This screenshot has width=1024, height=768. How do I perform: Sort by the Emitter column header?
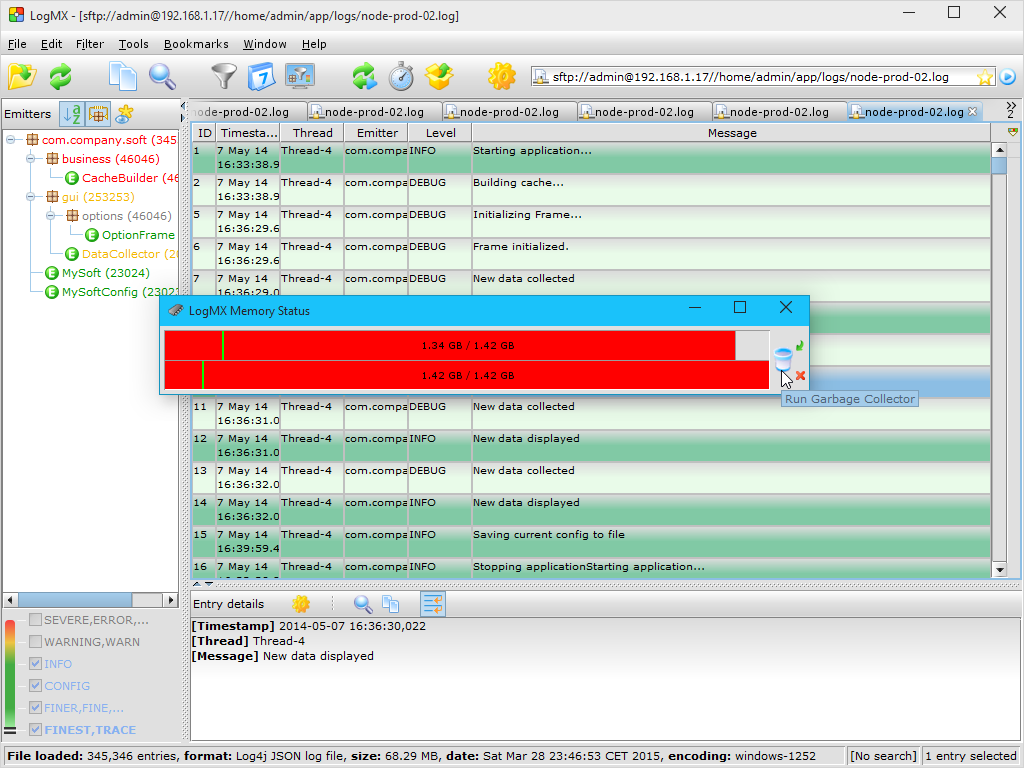377,133
